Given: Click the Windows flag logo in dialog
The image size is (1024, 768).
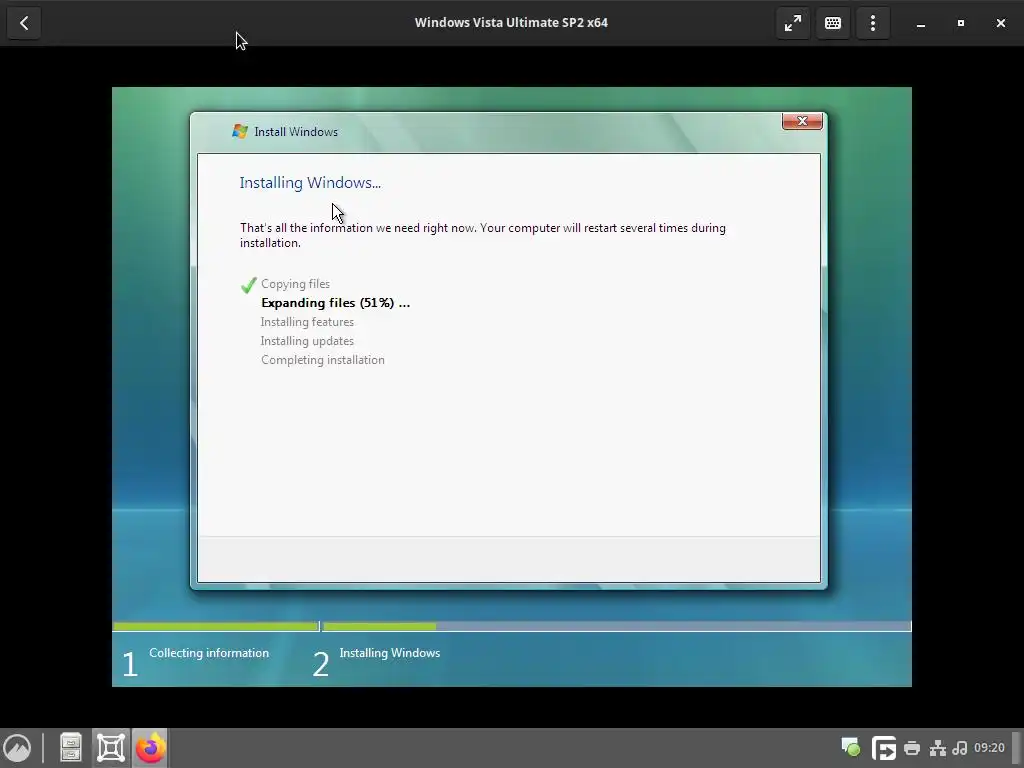Looking at the screenshot, I should [240, 131].
